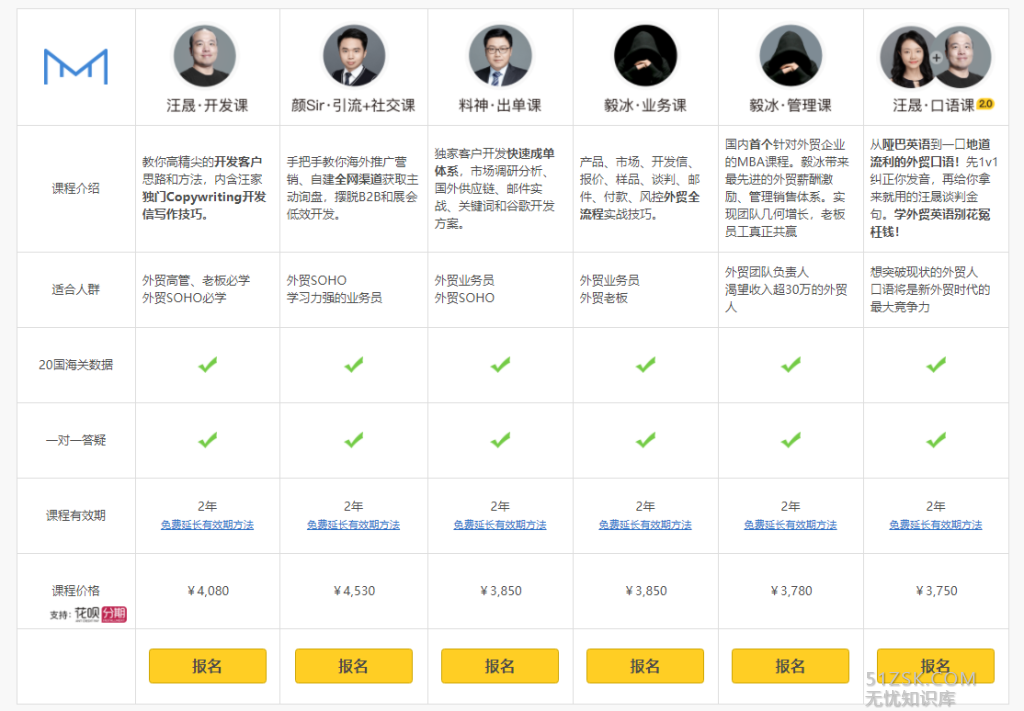Follow 免费延长有效期方法 link in 料神·出单课 column
The image size is (1024, 711).
coord(500,525)
